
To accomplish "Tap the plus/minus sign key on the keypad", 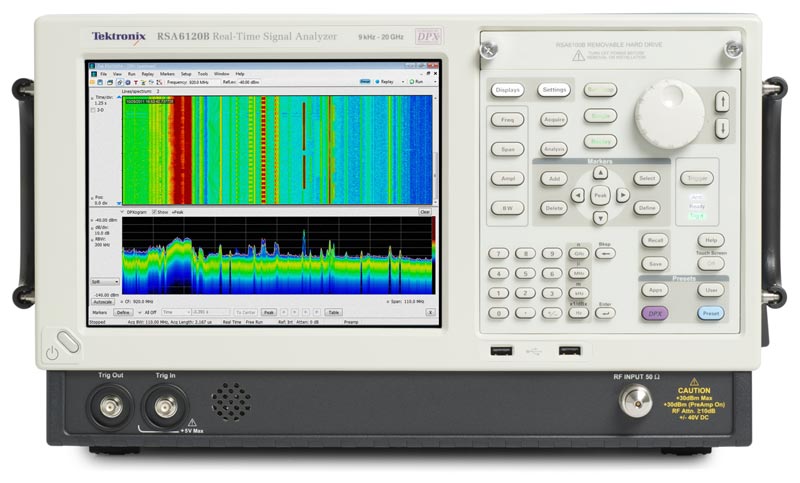I will (x=552, y=313).
